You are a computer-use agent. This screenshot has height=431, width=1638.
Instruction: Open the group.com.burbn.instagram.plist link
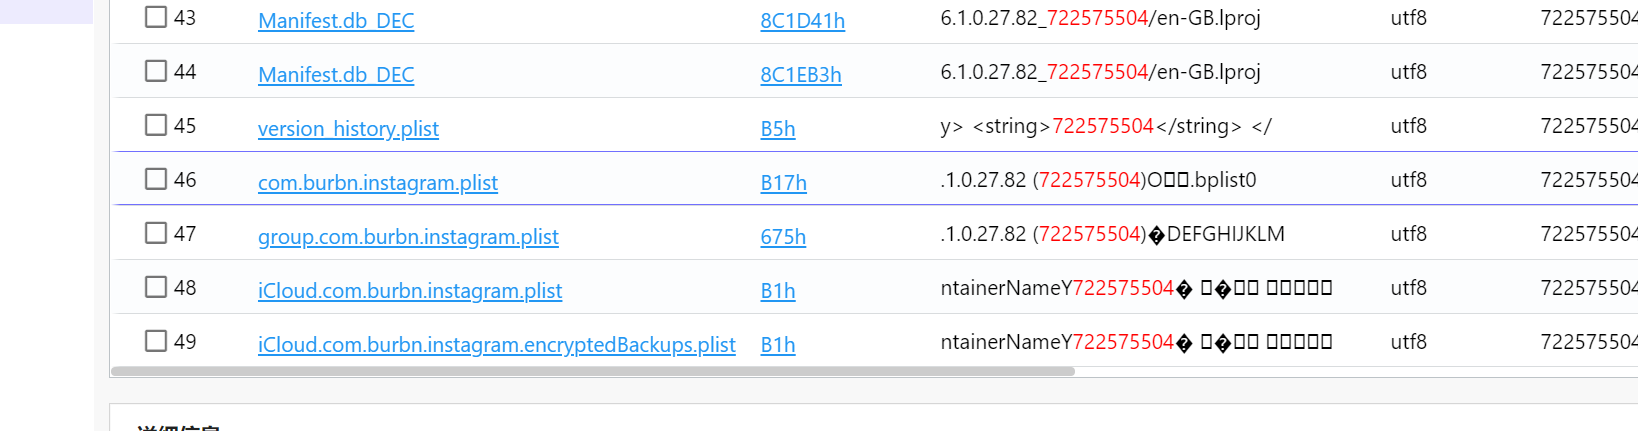coord(408,237)
